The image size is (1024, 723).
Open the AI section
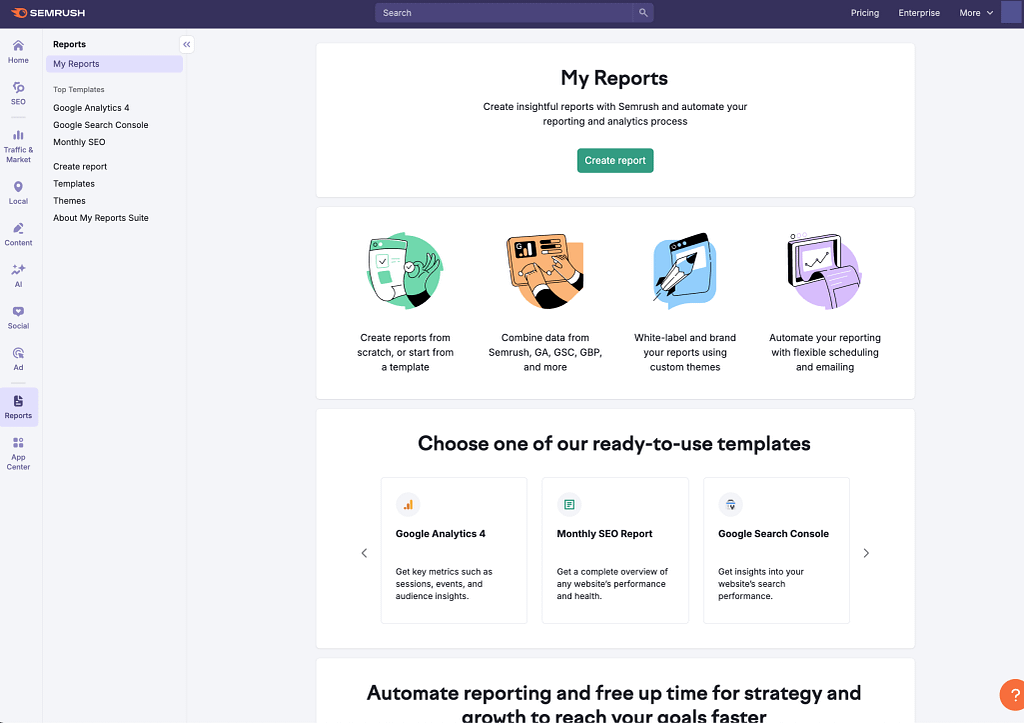point(18,276)
